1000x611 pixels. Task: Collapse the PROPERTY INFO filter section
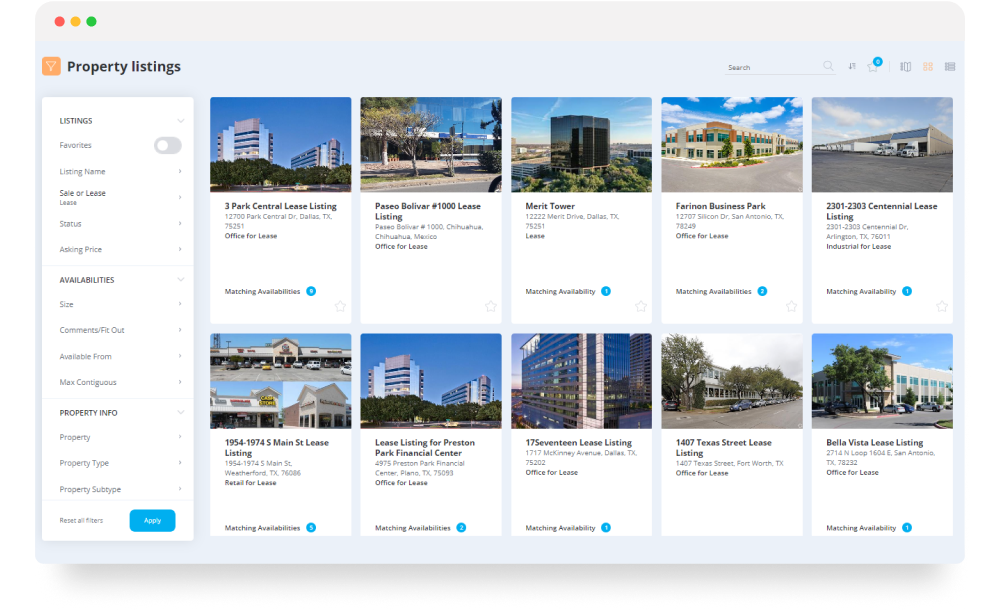(180, 413)
